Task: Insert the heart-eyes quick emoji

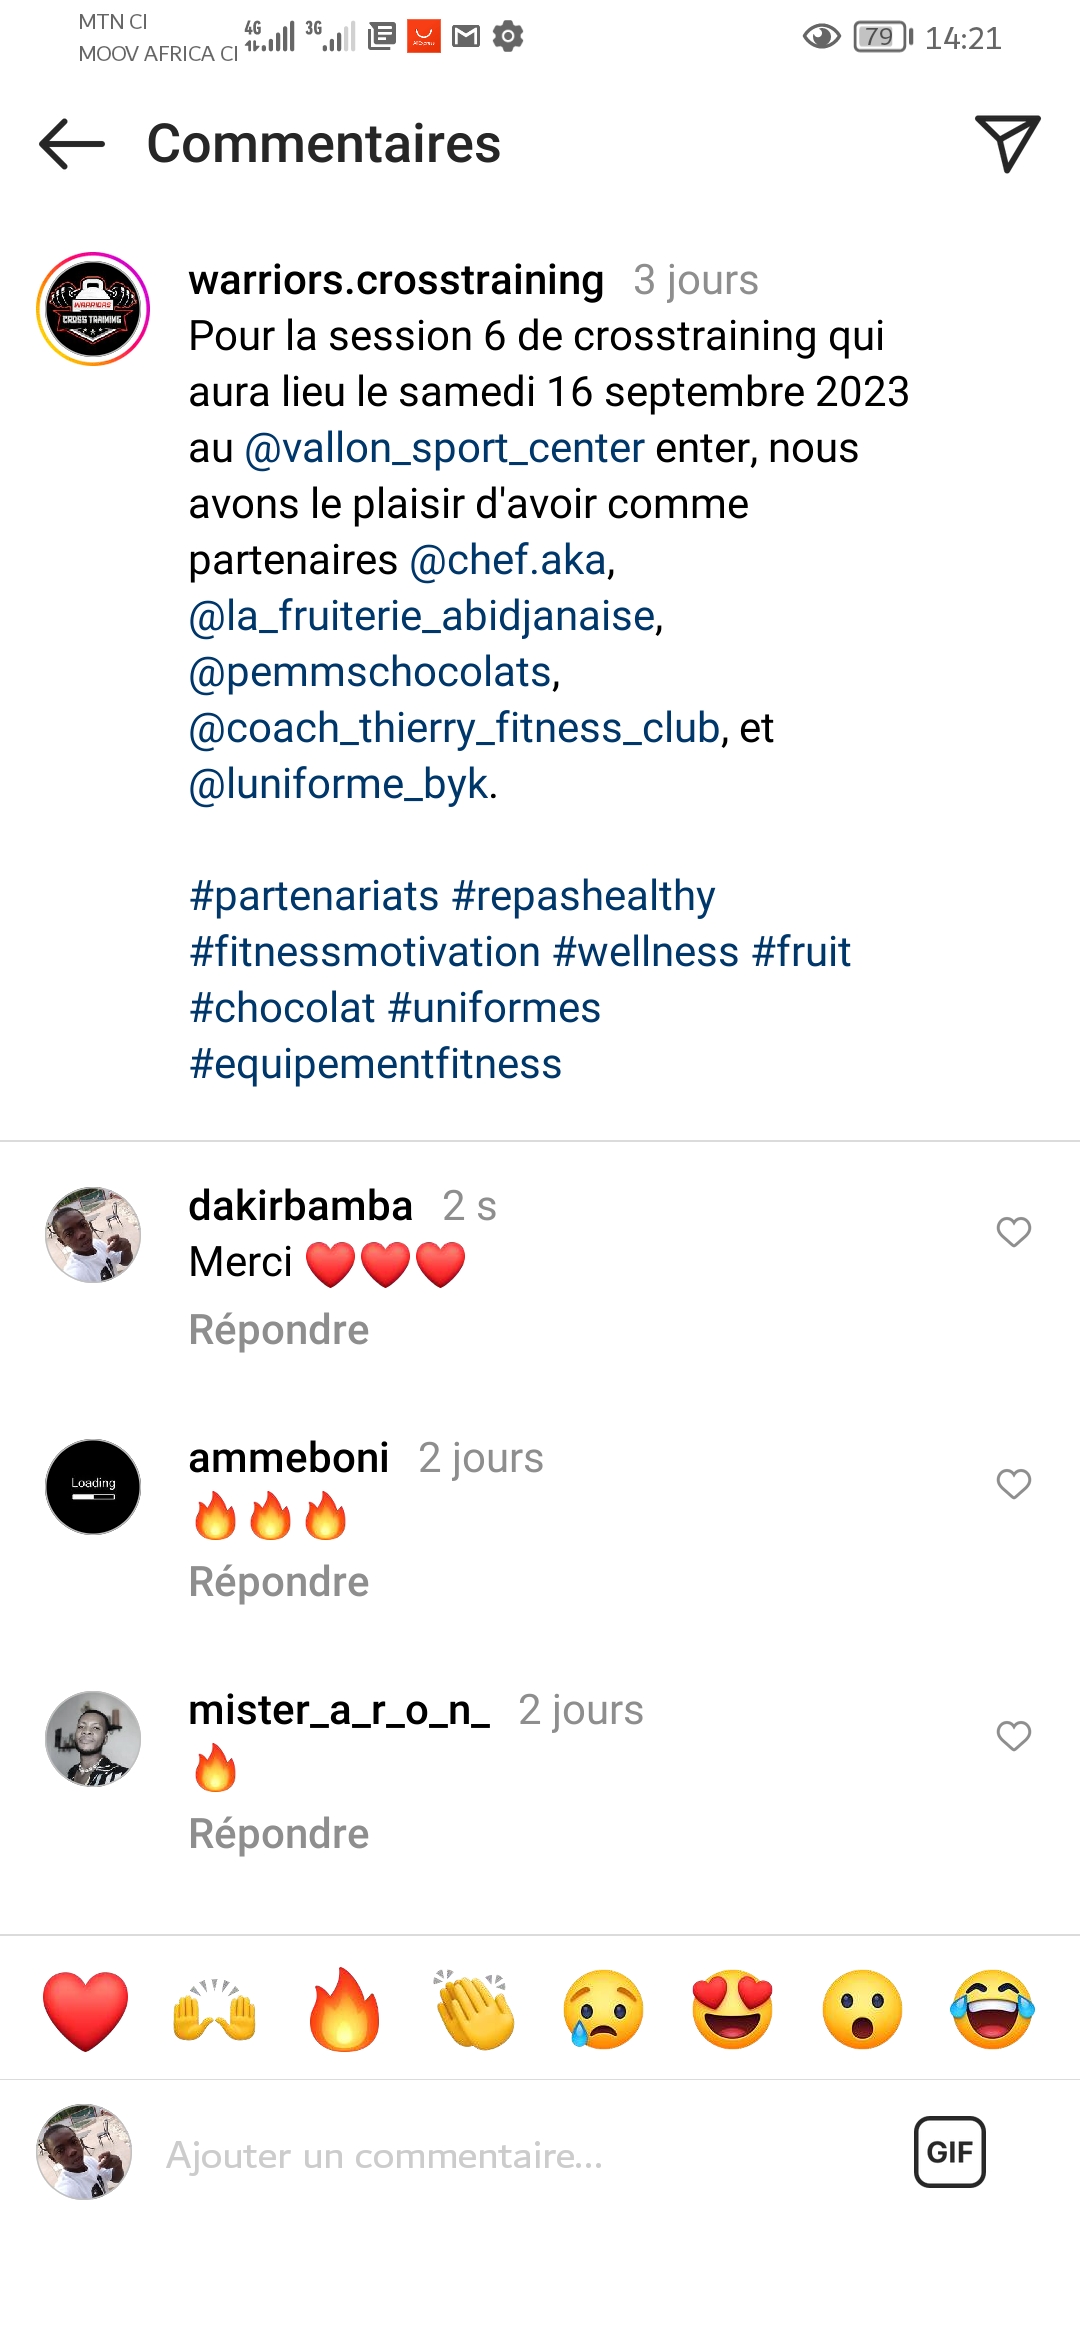Action: click(733, 2010)
